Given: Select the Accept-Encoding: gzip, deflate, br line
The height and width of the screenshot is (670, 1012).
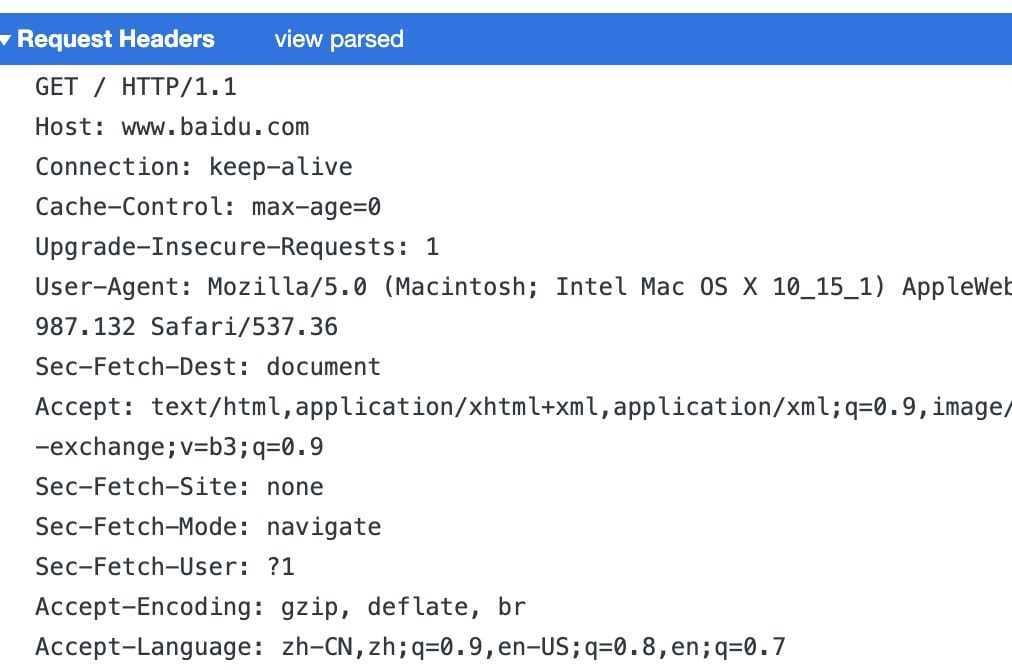Looking at the screenshot, I should tap(281, 607).
